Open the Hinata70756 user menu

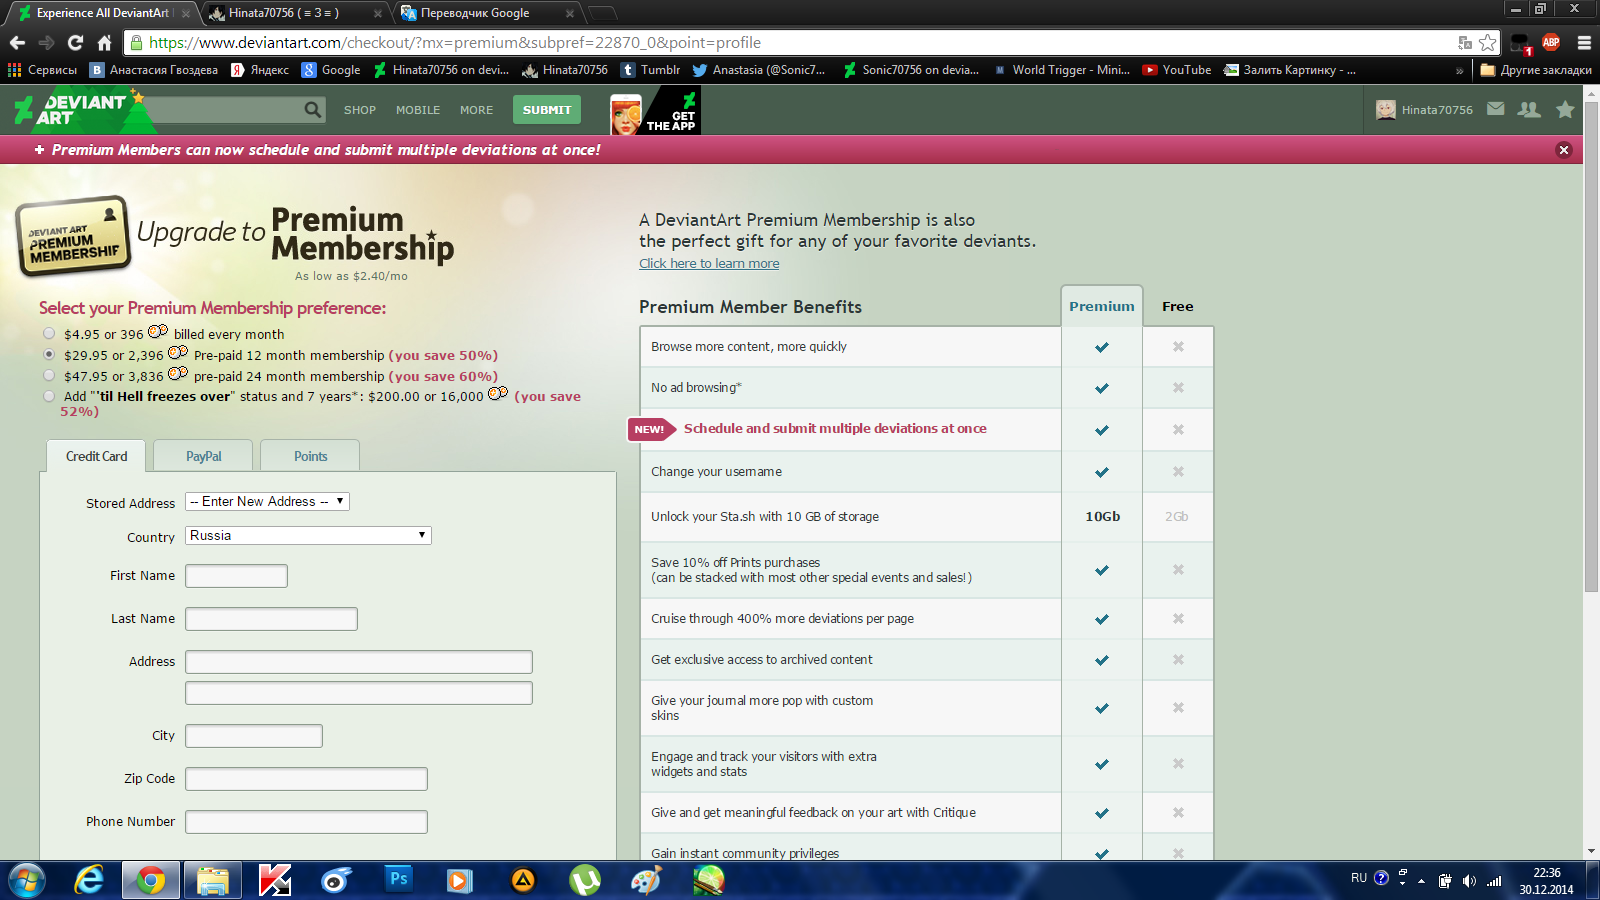pos(1425,110)
